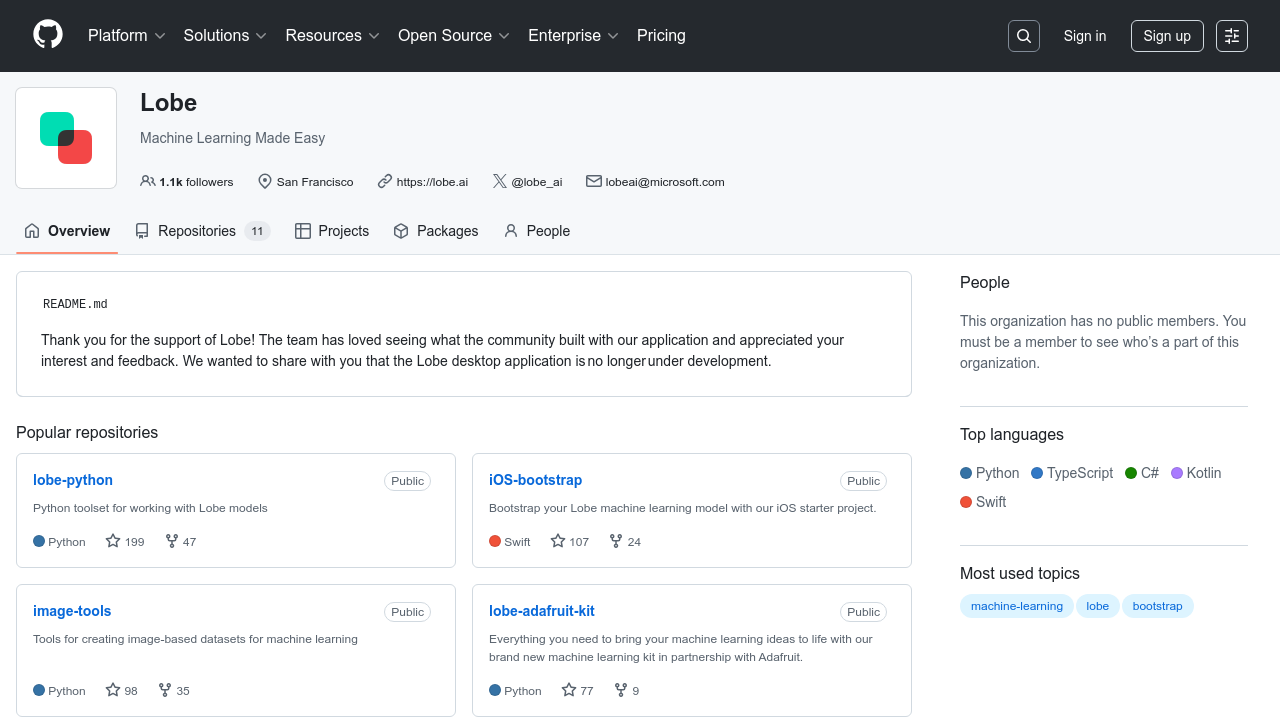Click the fork icon on iOS-bootstrap

point(617,541)
